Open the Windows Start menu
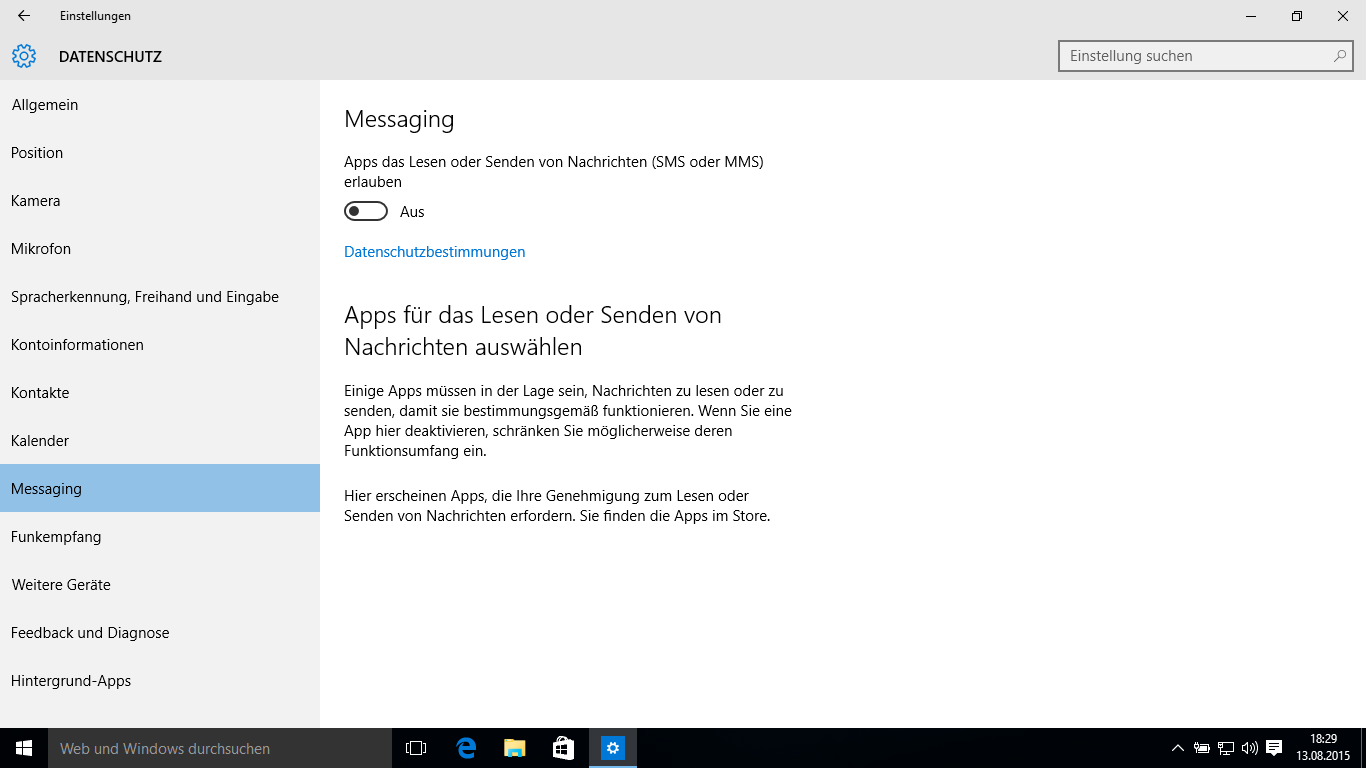The width and height of the screenshot is (1366, 768). 24,748
